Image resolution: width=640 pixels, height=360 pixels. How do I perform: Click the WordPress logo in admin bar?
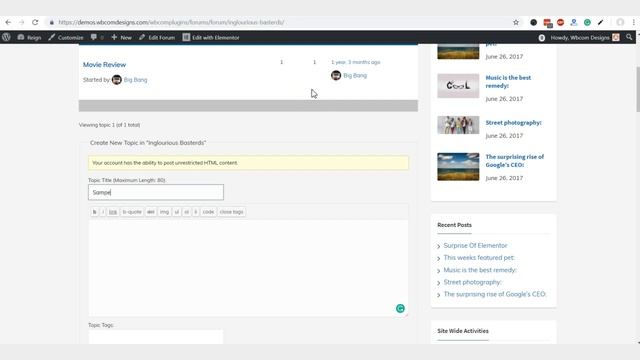pos(6,37)
